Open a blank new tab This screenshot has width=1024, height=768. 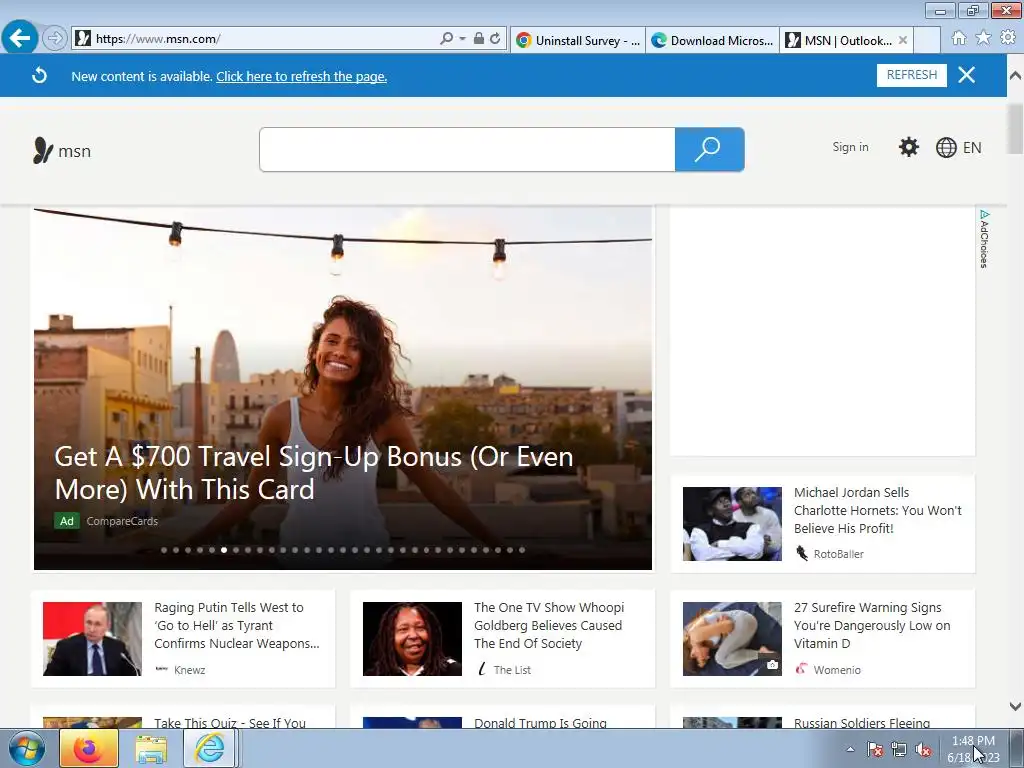tap(927, 40)
